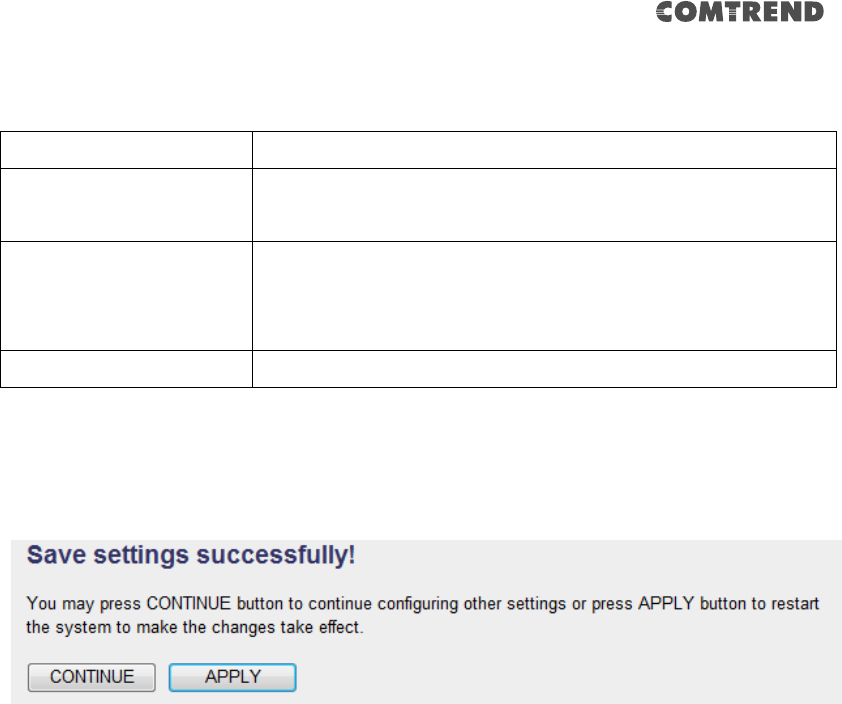Viewport: 842px width, 704px height.
Task: Click 'configuring other settings' in the message
Action: pos(471,604)
